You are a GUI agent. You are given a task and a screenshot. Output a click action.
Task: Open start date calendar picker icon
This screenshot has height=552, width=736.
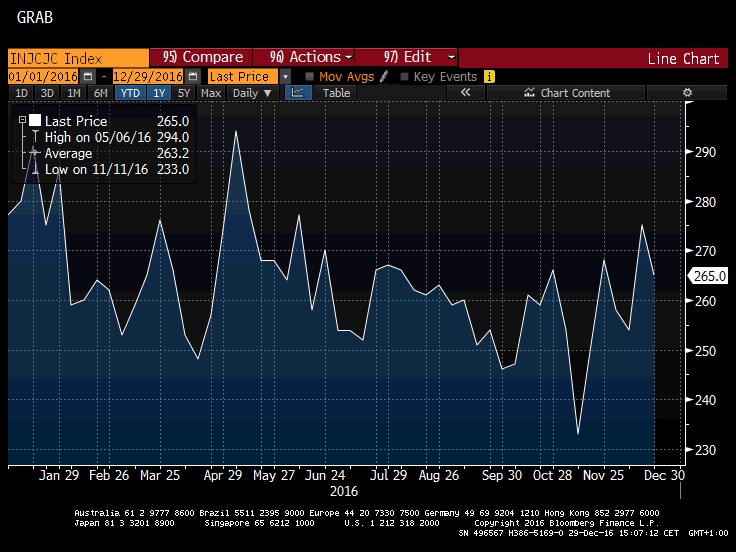(87, 76)
